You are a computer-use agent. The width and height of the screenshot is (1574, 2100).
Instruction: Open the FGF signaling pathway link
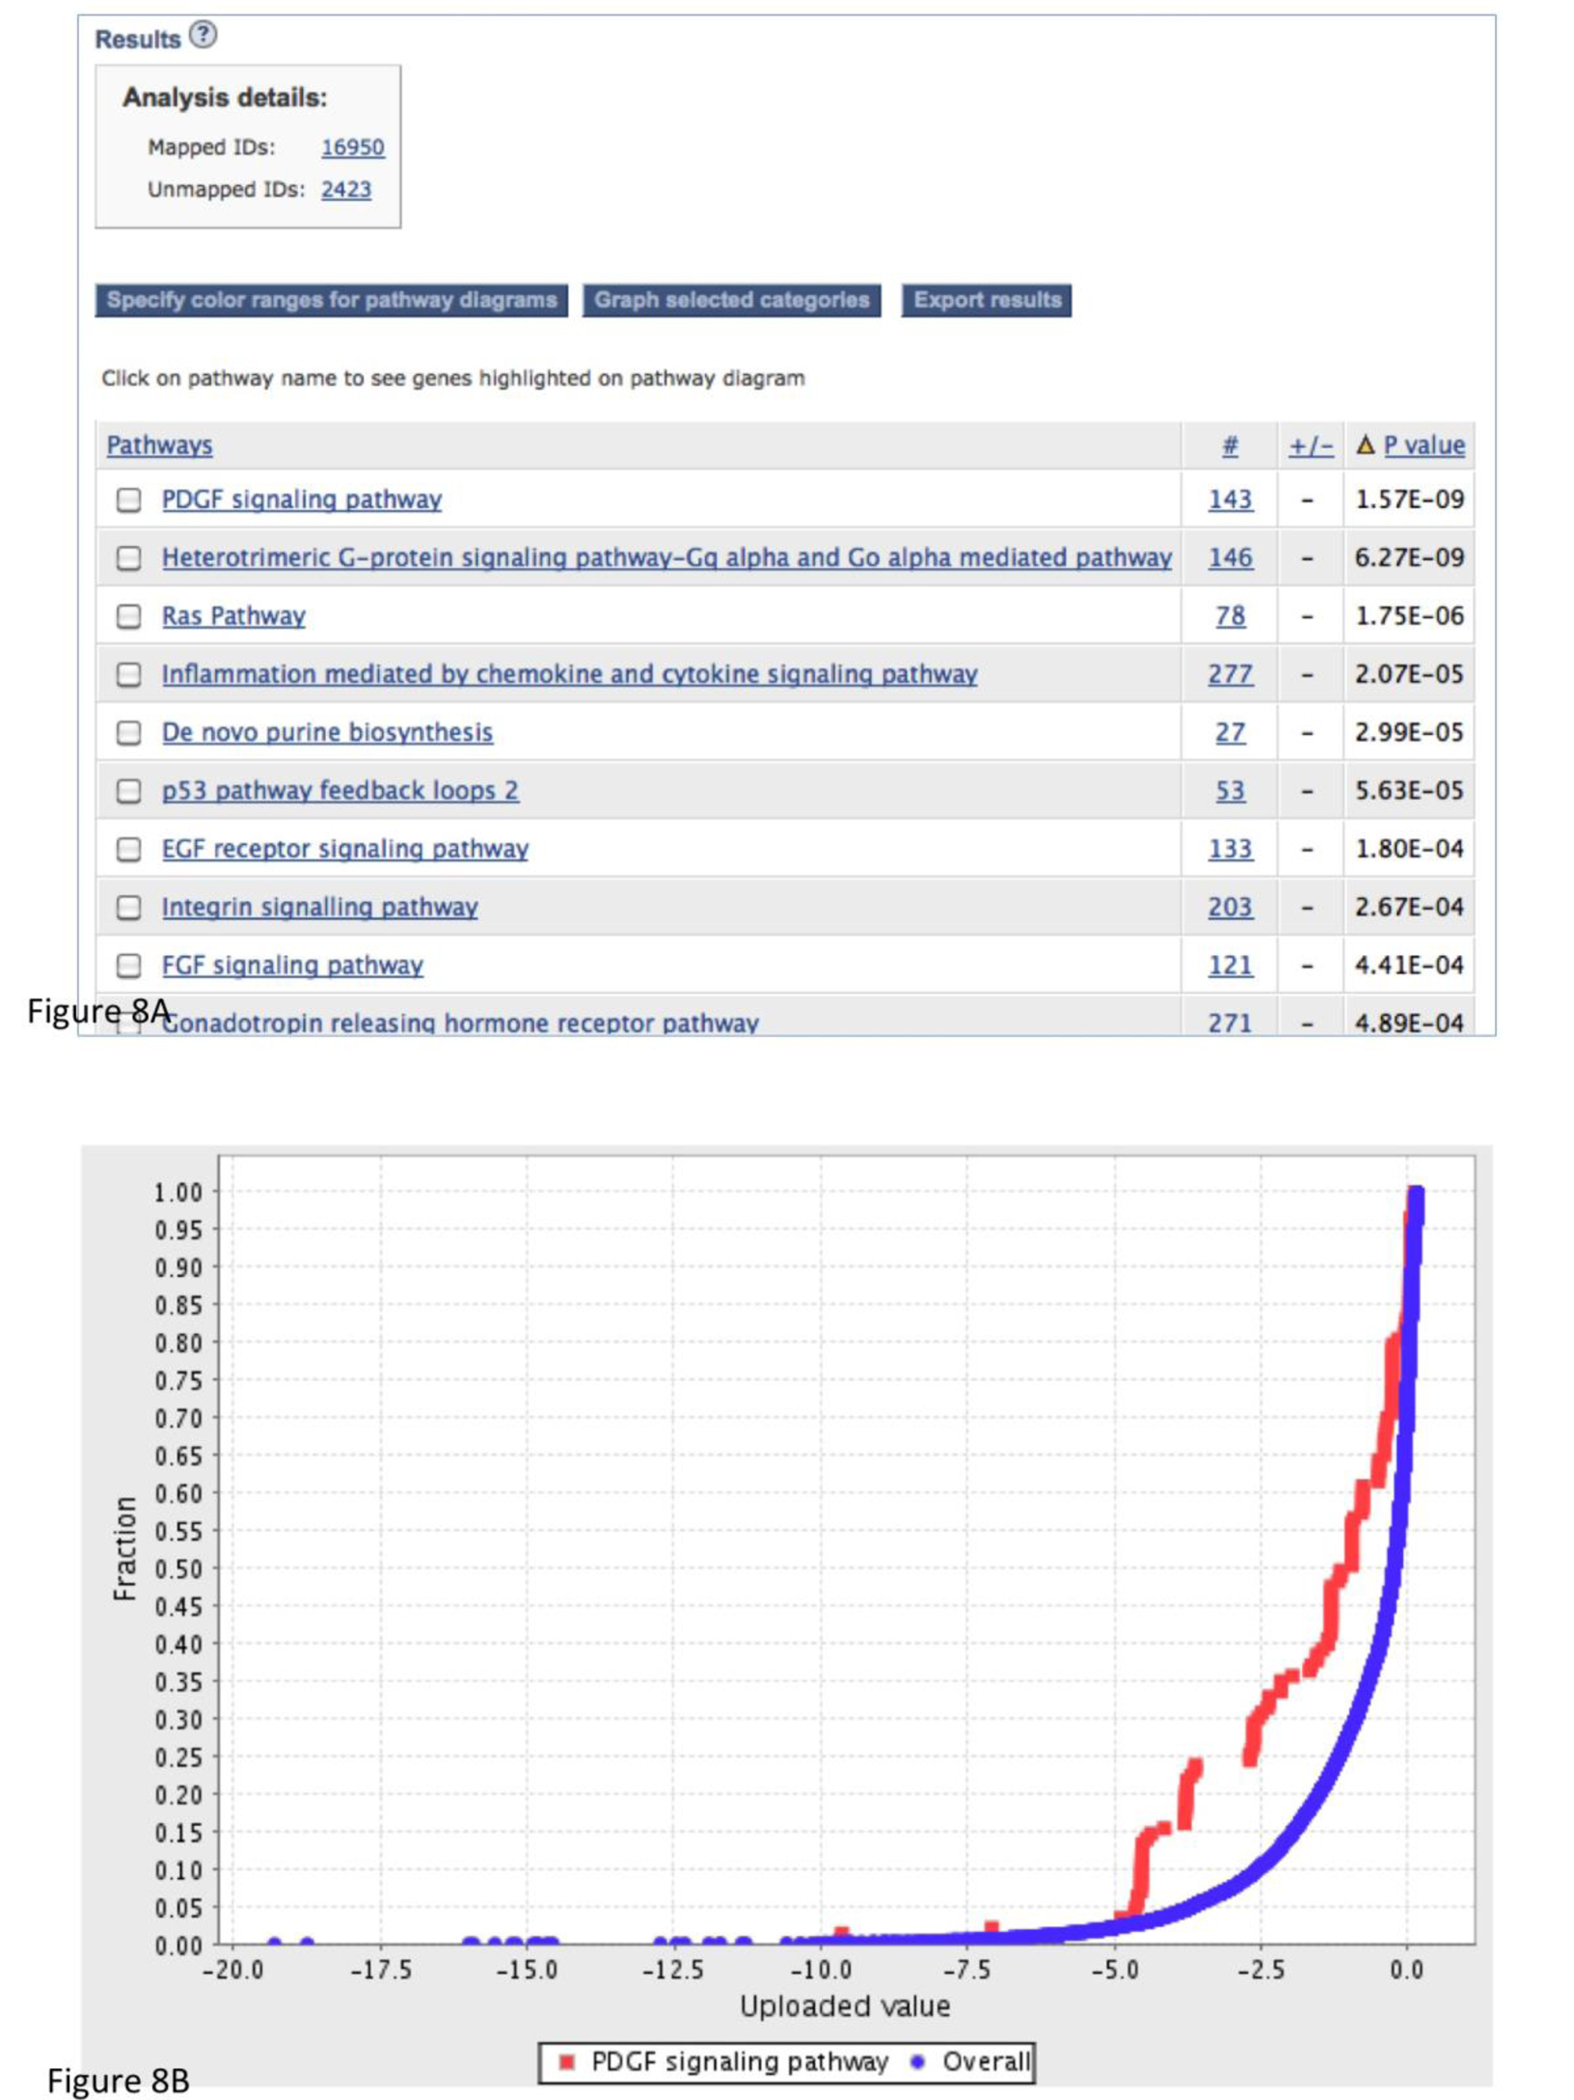(x=293, y=965)
